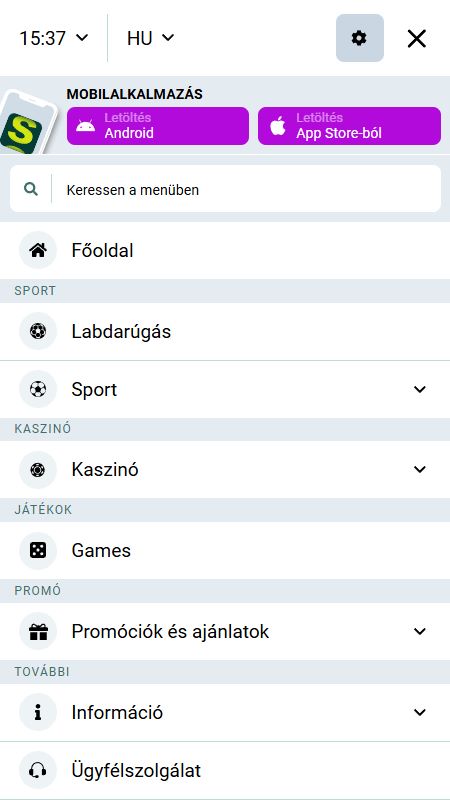Click the gift box promotions icon
This screenshot has width=450, height=800.
click(38, 632)
